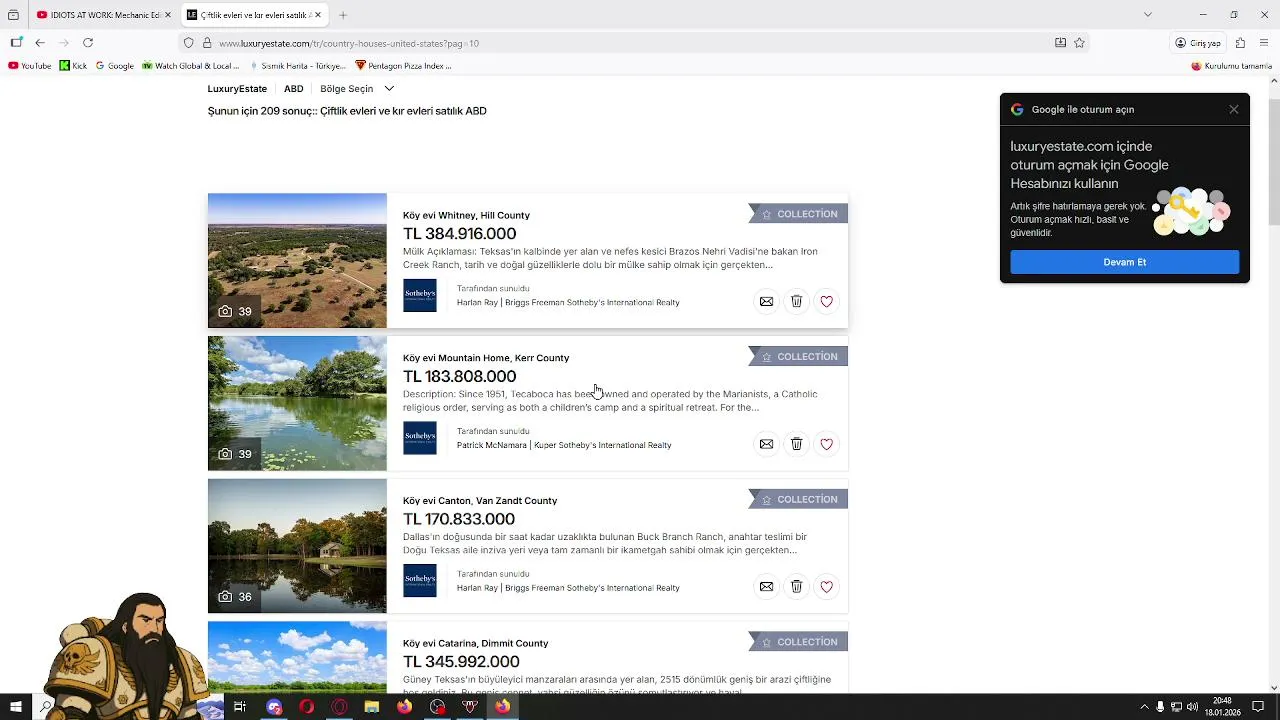Click Devam Et in Google sign-in popup

click(x=1124, y=262)
